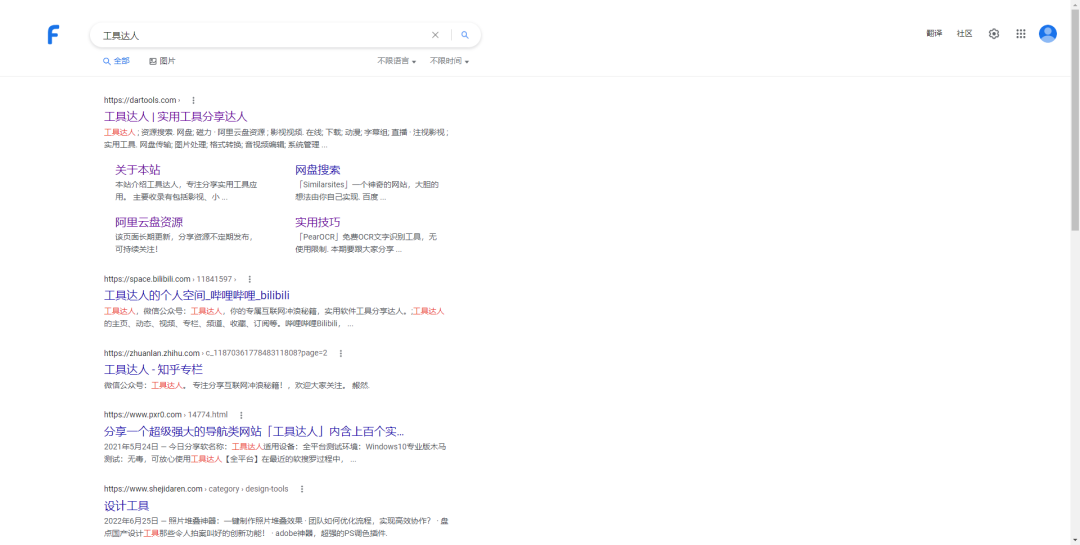Open the settings gear icon

[x=993, y=34]
